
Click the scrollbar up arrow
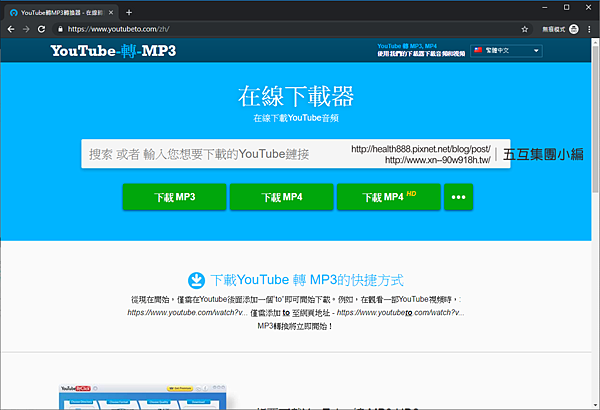pos(596,42)
